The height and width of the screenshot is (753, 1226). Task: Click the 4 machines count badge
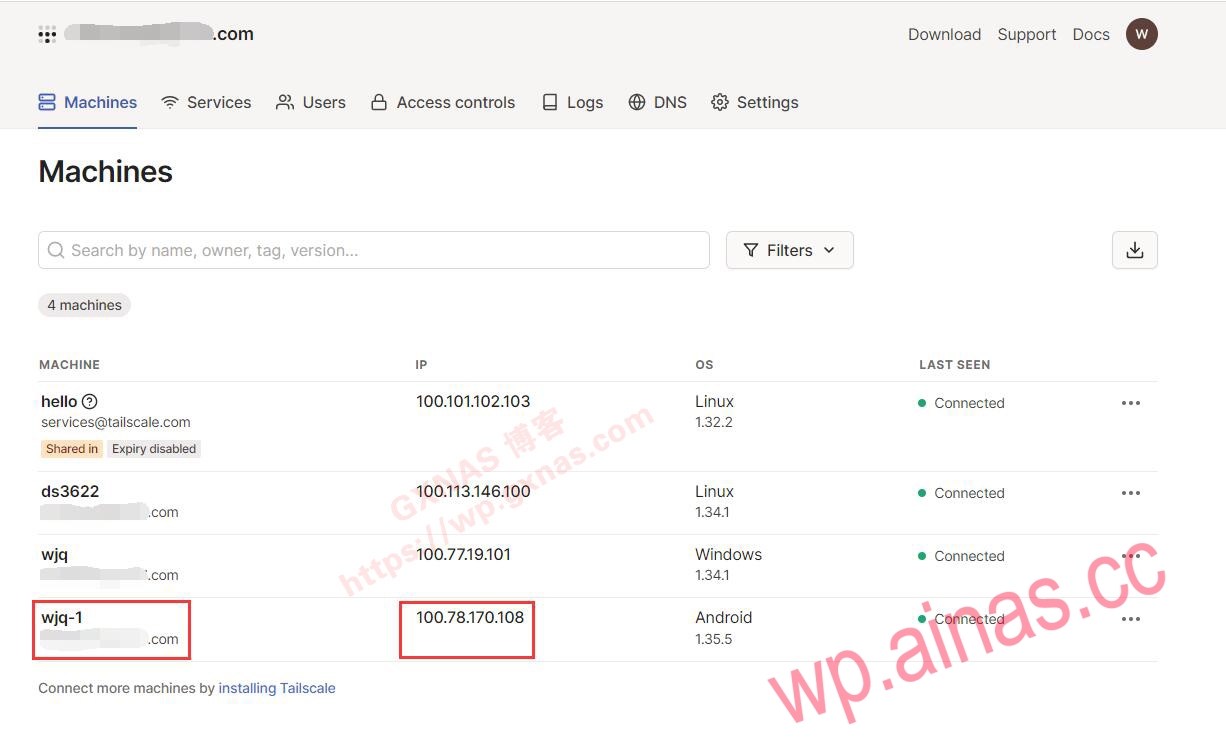click(84, 305)
